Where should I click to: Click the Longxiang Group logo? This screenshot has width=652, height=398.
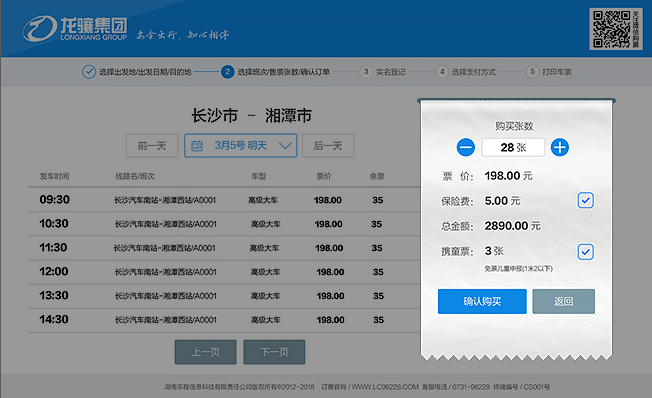[x=75, y=29]
